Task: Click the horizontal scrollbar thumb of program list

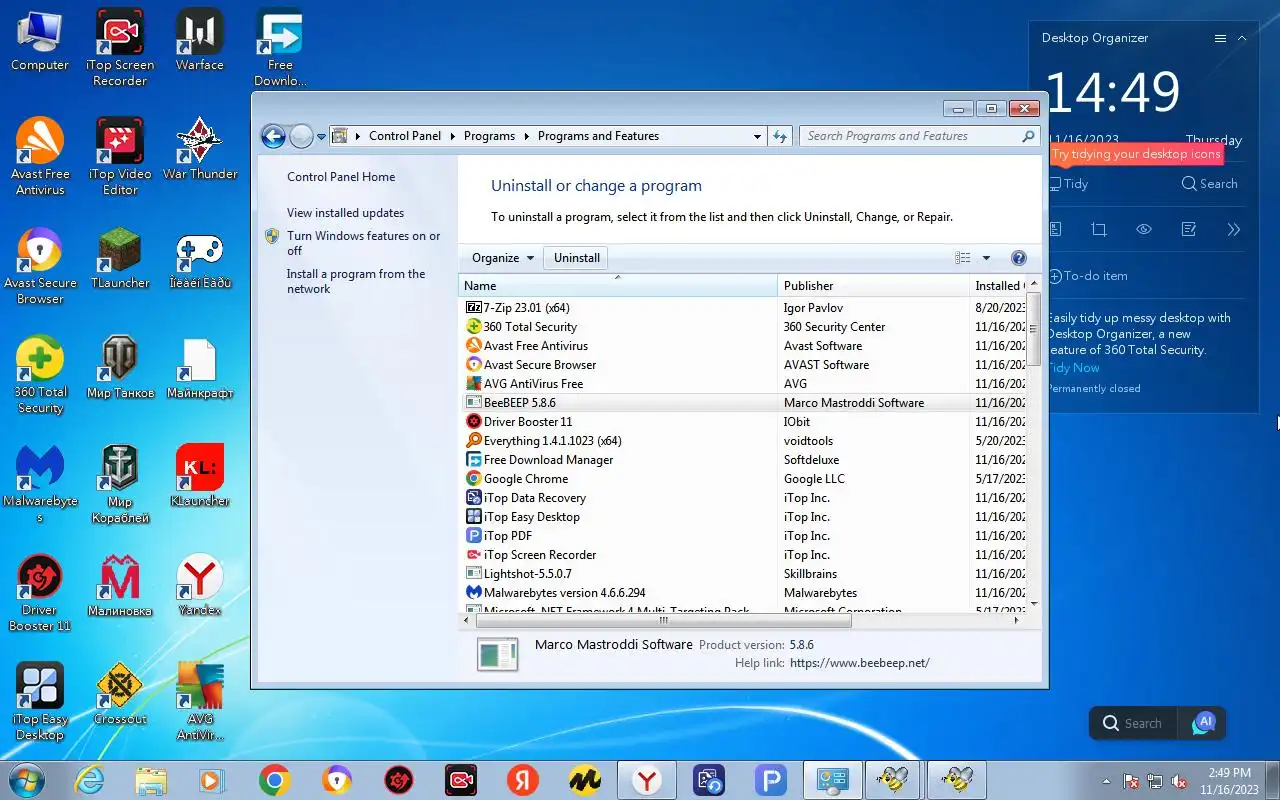Action: pyautogui.click(x=662, y=620)
